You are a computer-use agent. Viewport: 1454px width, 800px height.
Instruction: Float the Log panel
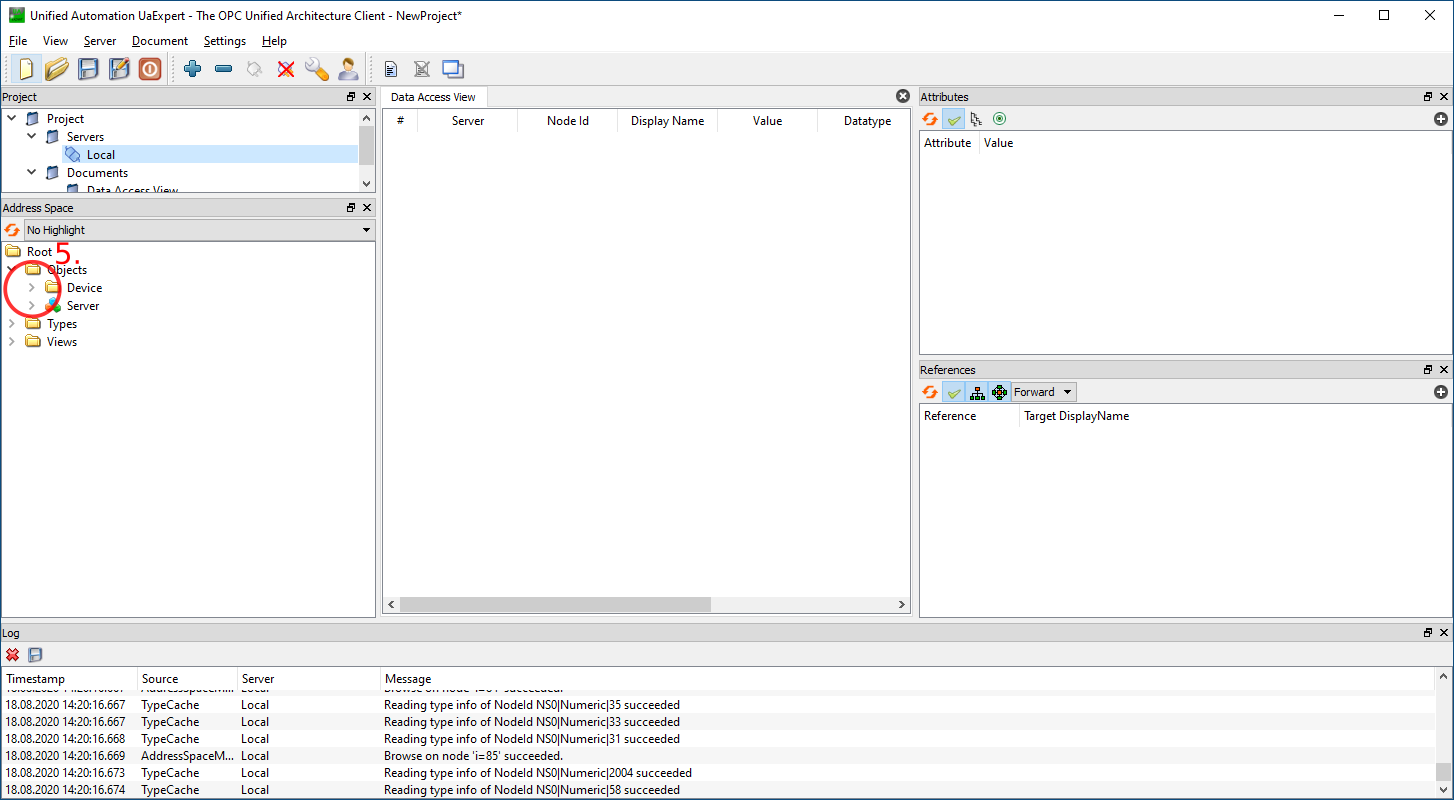[x=1428, y=633]
